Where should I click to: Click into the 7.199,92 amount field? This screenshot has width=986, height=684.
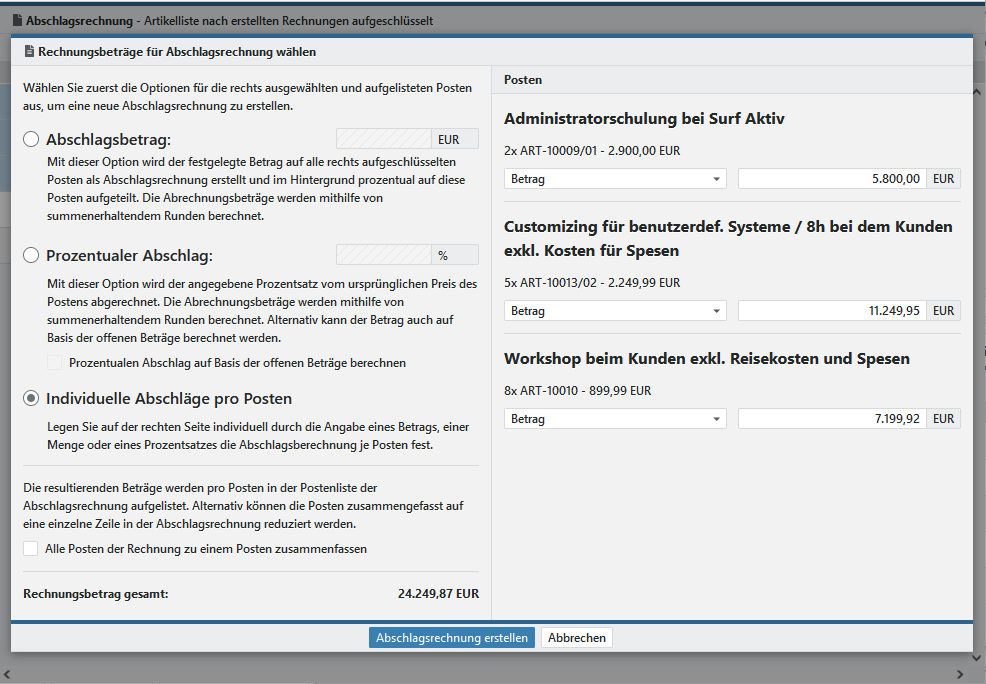tap(832, 419)
